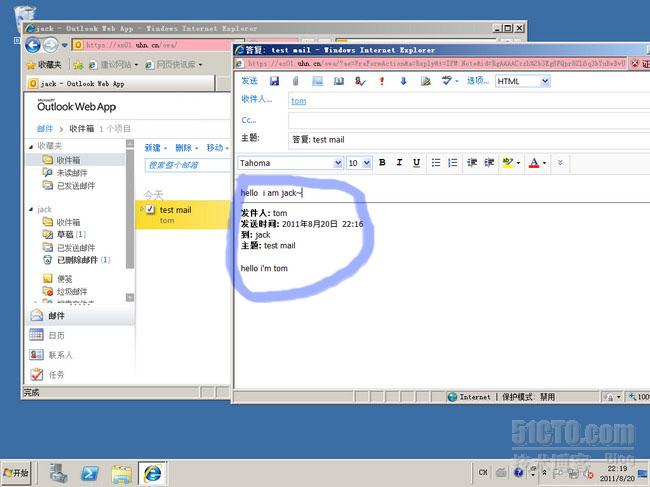
Task: Toggle underline formatting
Action: [x=417, y=162]
